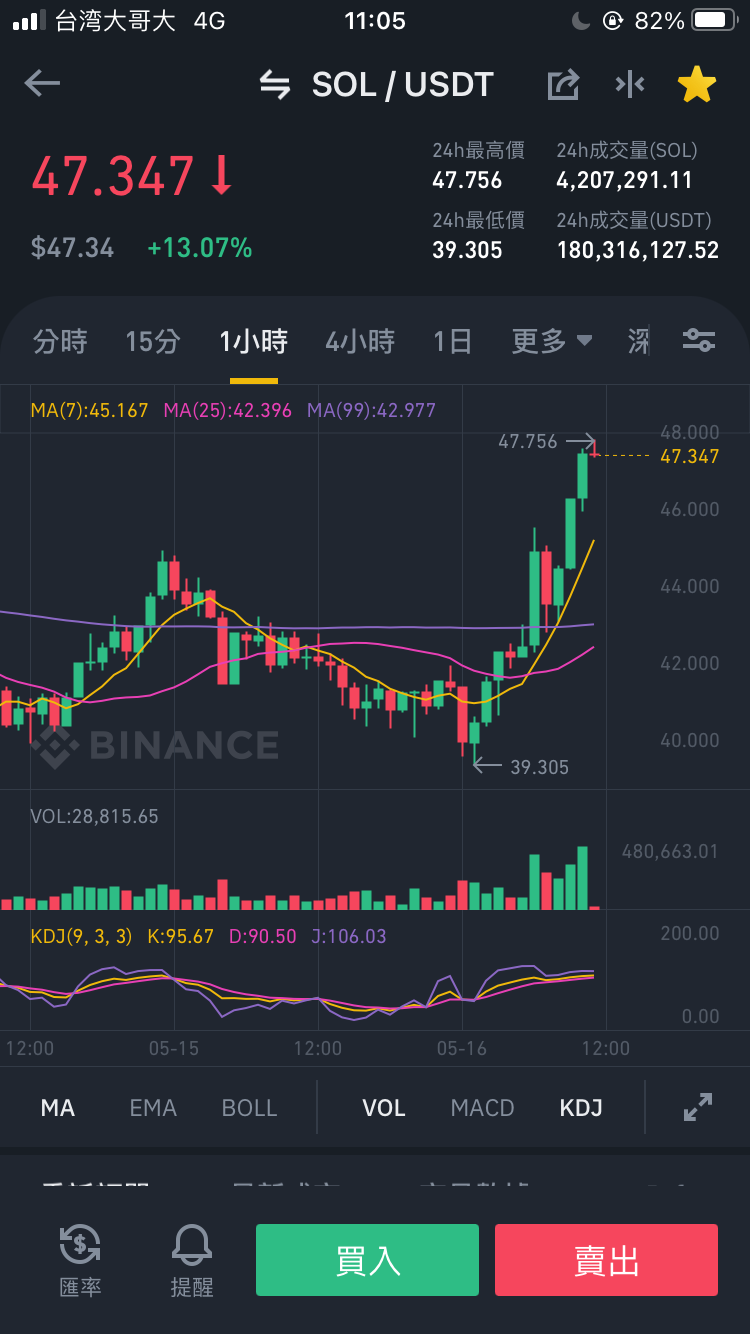Image resolution: width=750 pixels, height=1334 pixels.
Task: Toggle the BOLL indicator
Action: pos(249,1108)
